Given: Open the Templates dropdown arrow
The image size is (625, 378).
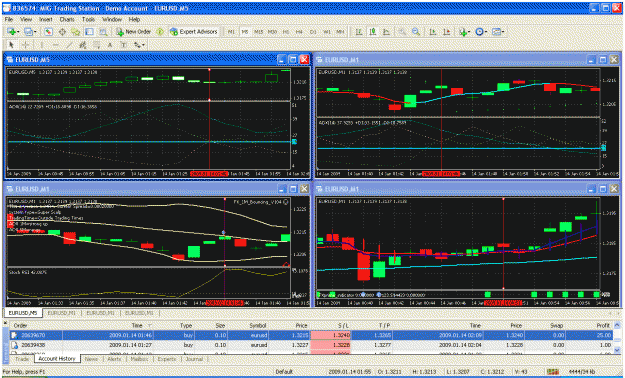Looking at the screenshot, I should coord(503,32).
